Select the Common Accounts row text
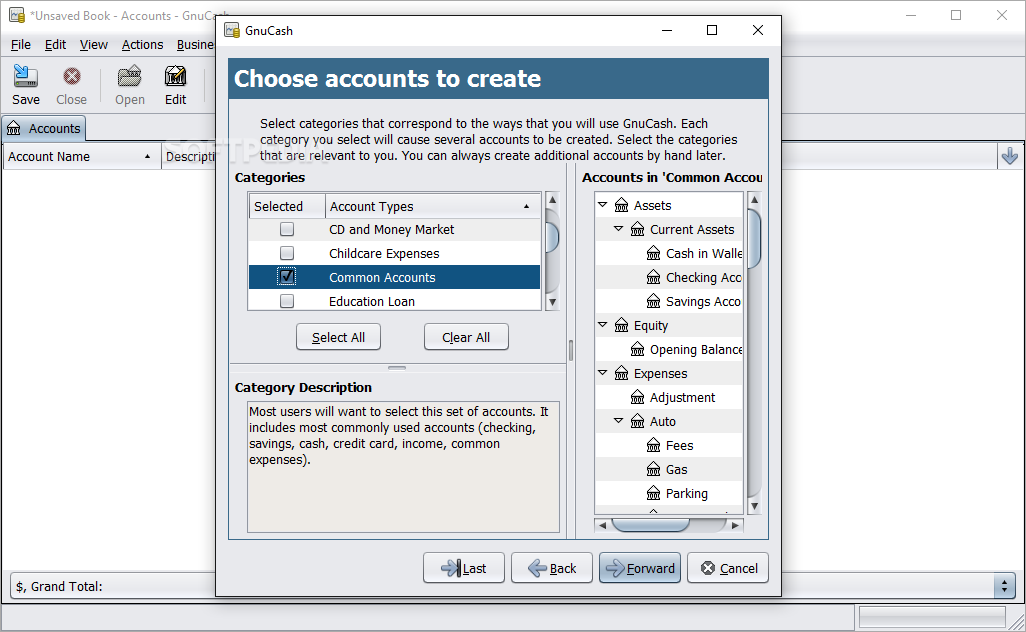 pyautogui.click(x=382, y=277)
